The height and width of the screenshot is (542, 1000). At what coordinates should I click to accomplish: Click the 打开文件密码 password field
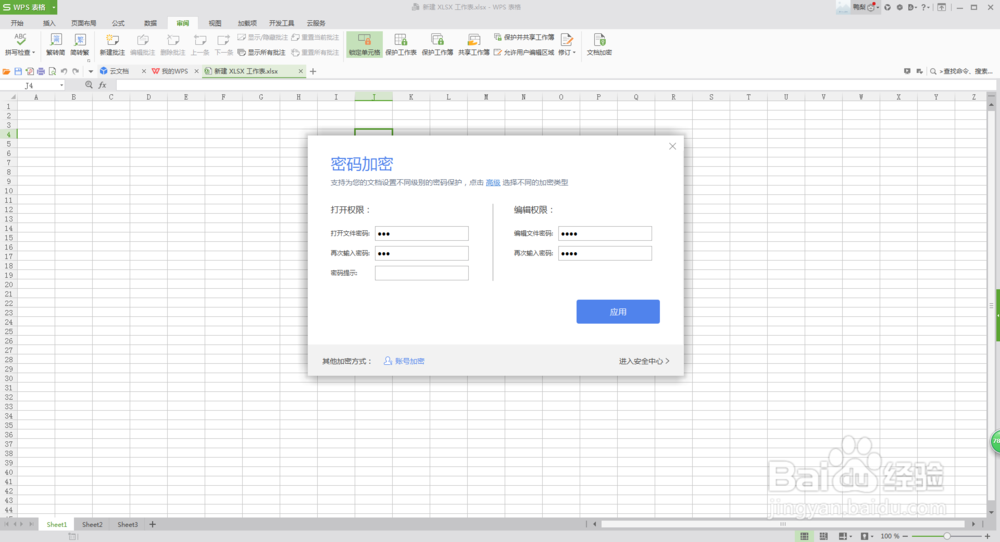coord(422,233)
